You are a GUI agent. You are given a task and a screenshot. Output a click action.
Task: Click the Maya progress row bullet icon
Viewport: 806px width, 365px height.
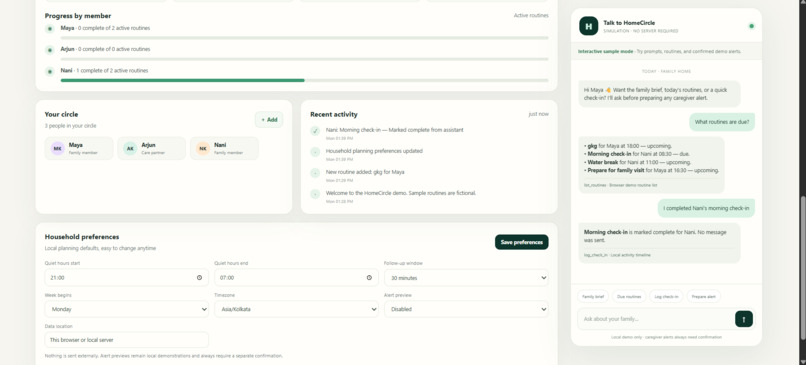coord(50,29)
